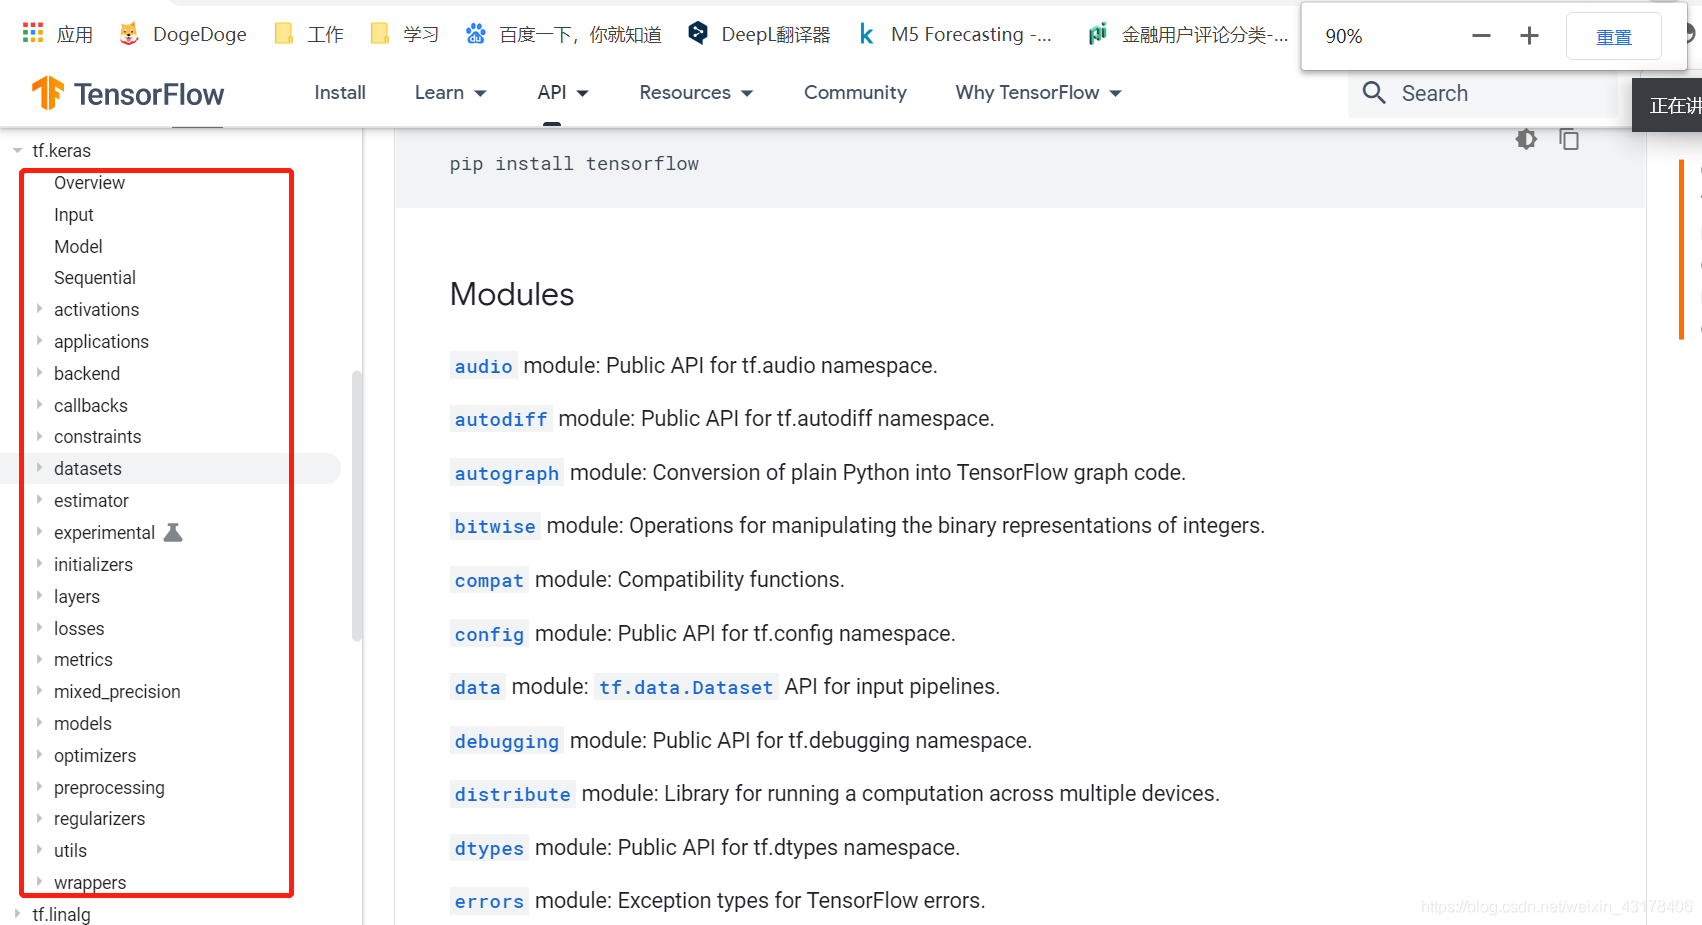Expand the datasets submodule

click(40, 468)
